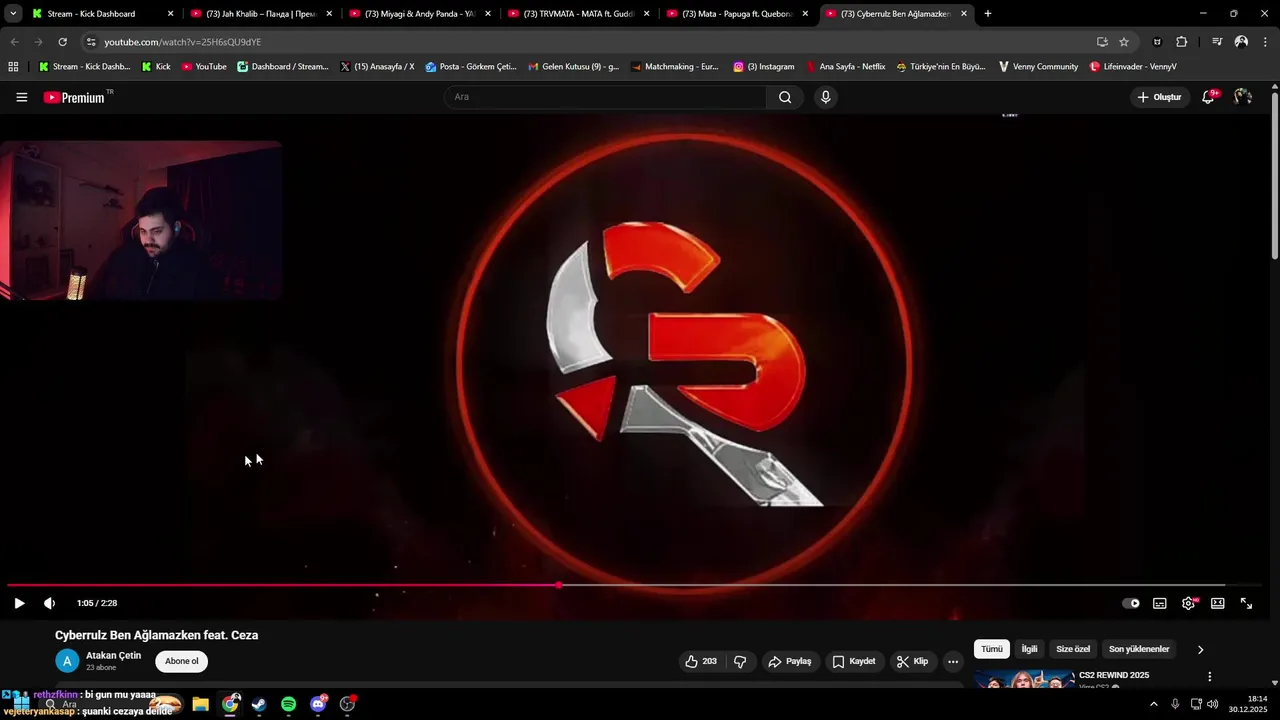Dislike the video with thumbs down

[740, 661]
